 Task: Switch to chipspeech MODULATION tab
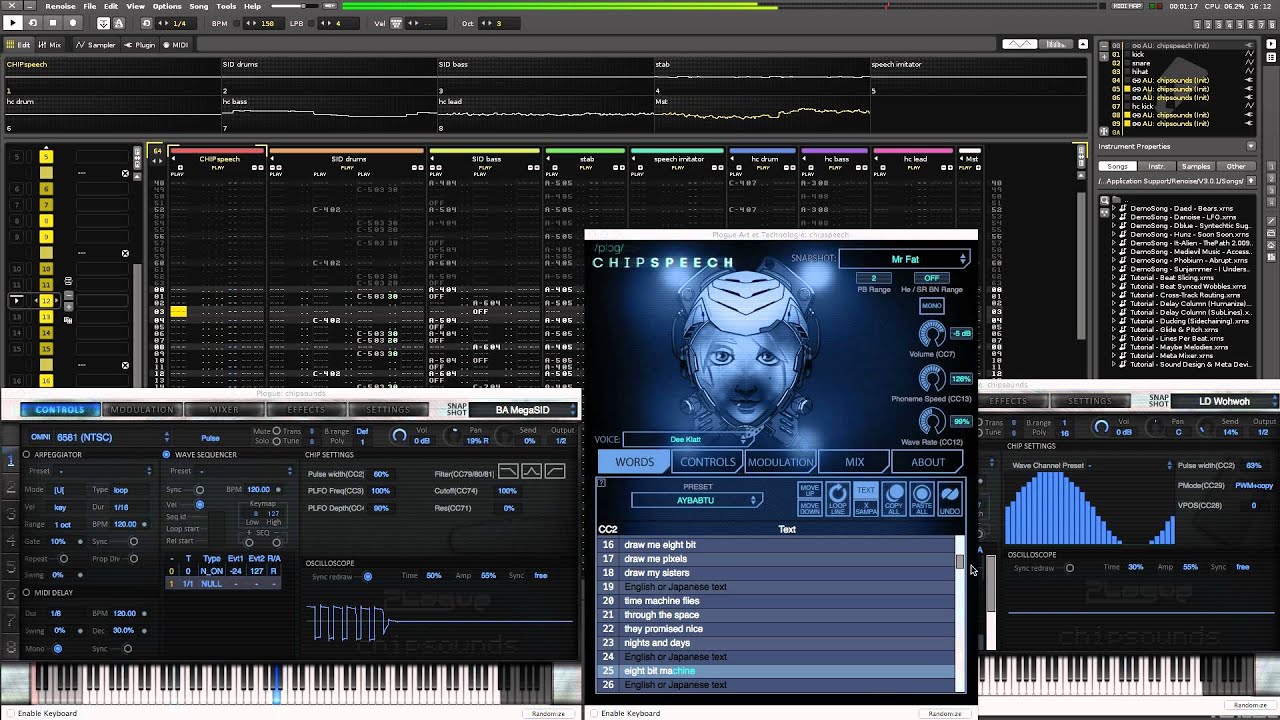pos(781,462)
